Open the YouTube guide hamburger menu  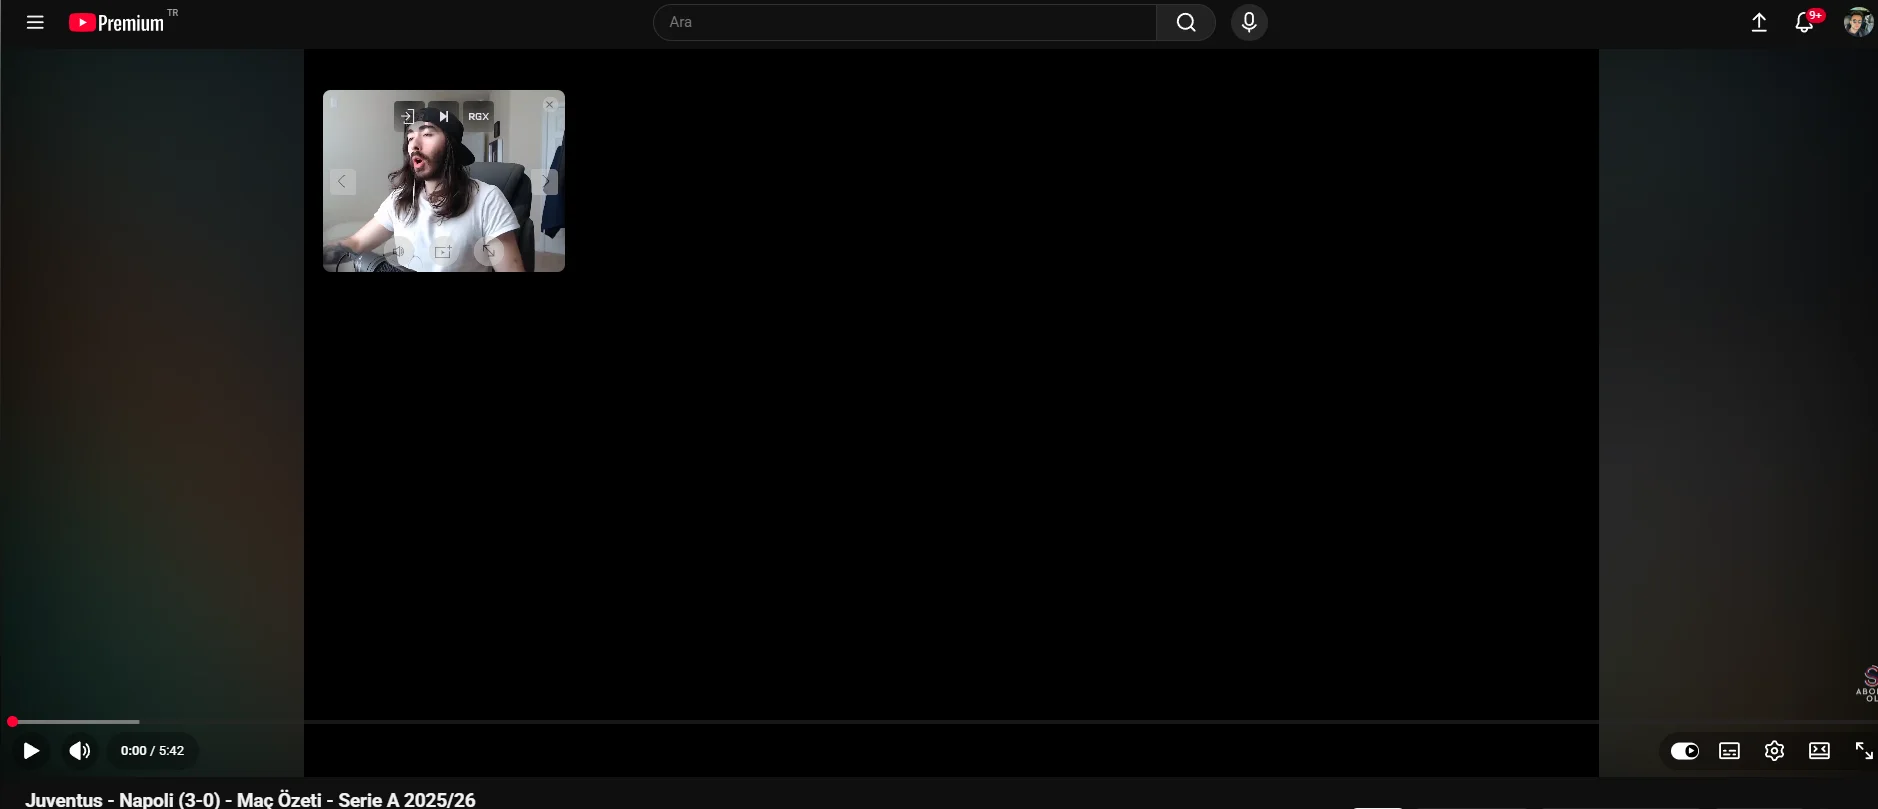click(35, 22)
